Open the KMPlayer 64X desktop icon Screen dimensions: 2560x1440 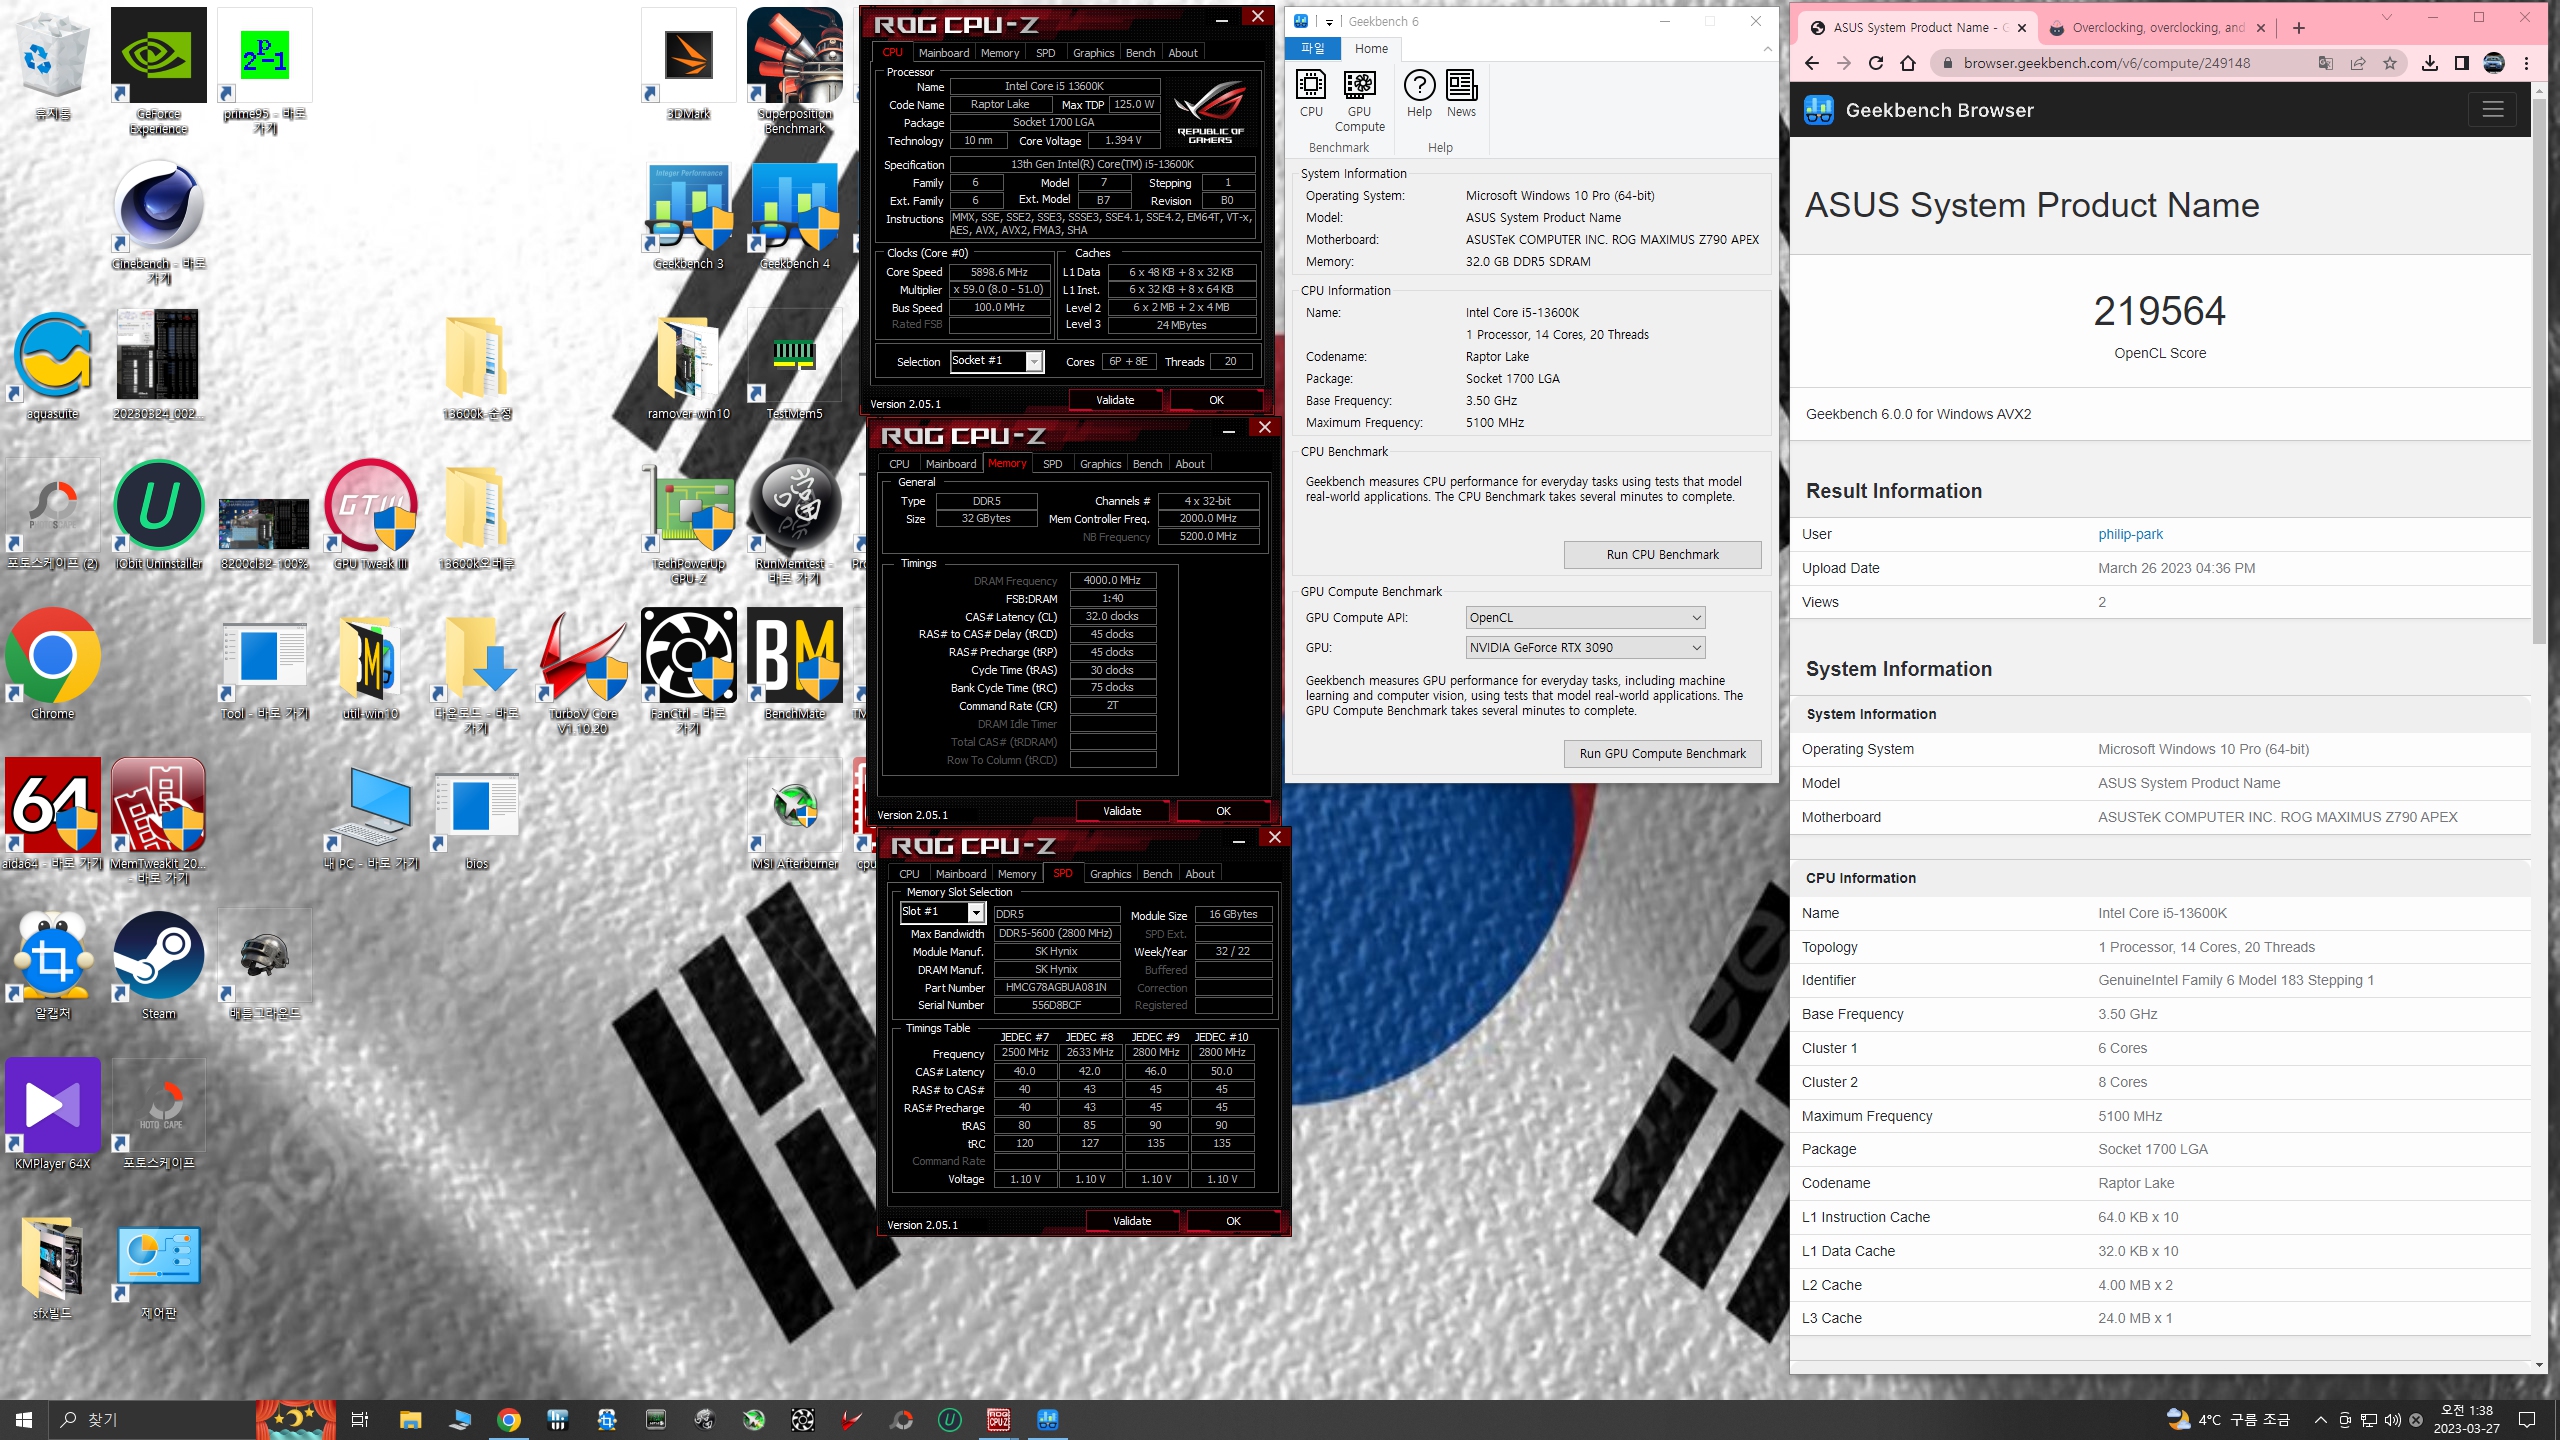tap(53, 1114)
